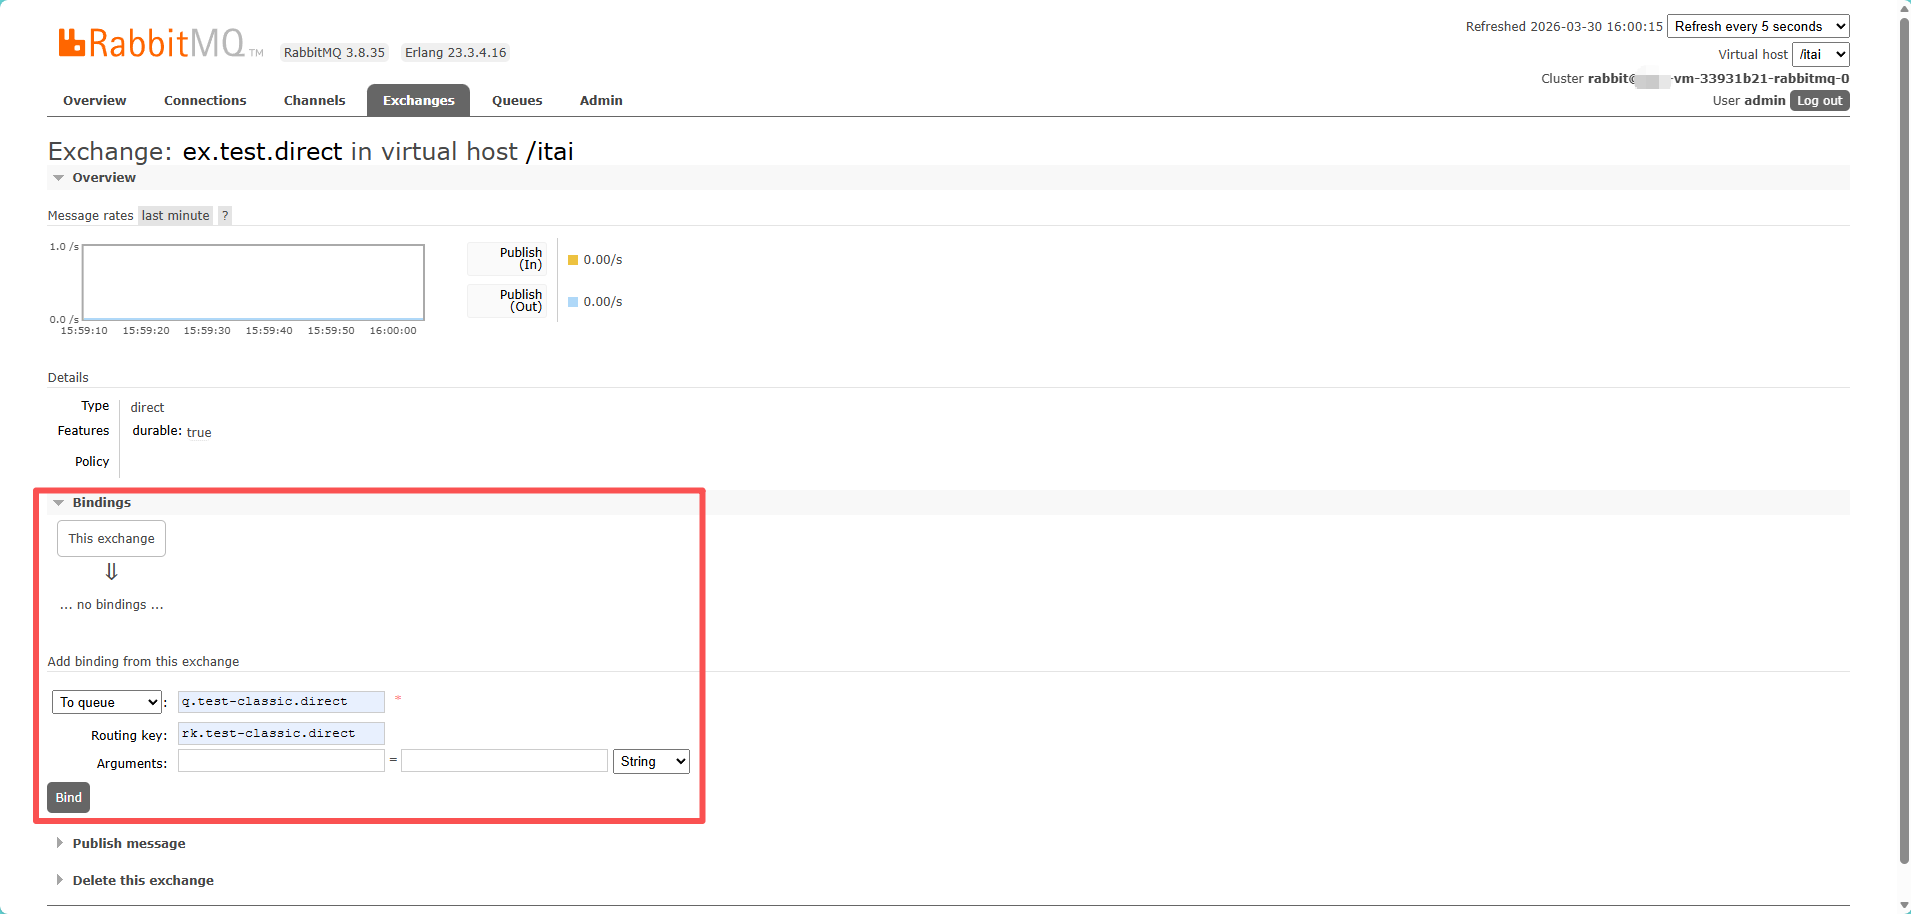
Task: Click the Publish (In) yellow swatch
Action: pyautogui.click(x=573, y=260)
